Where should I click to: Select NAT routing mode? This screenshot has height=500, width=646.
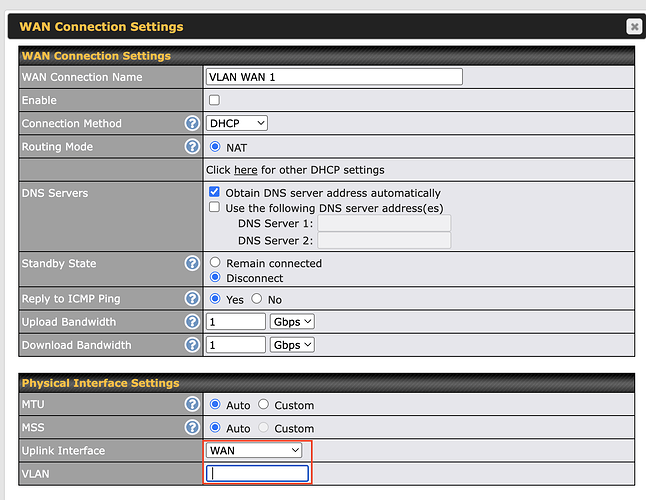(215, 147)
